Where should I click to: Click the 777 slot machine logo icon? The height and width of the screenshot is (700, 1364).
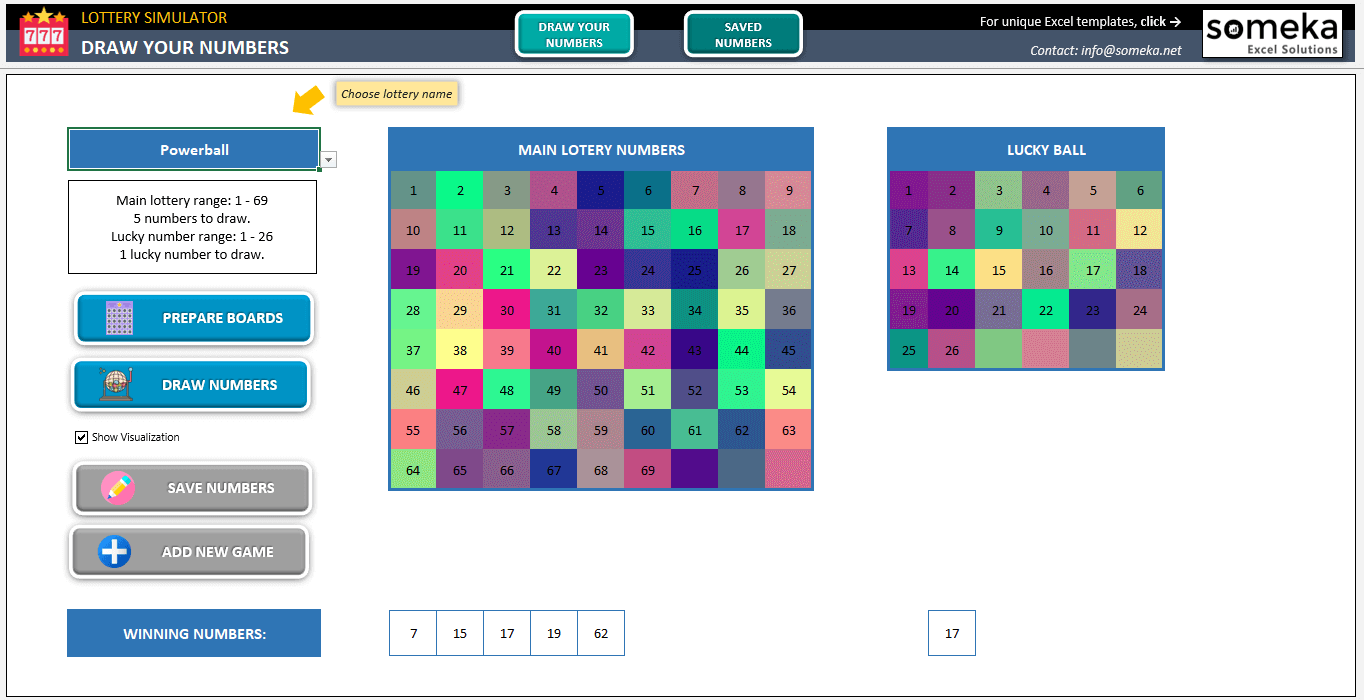44,32
